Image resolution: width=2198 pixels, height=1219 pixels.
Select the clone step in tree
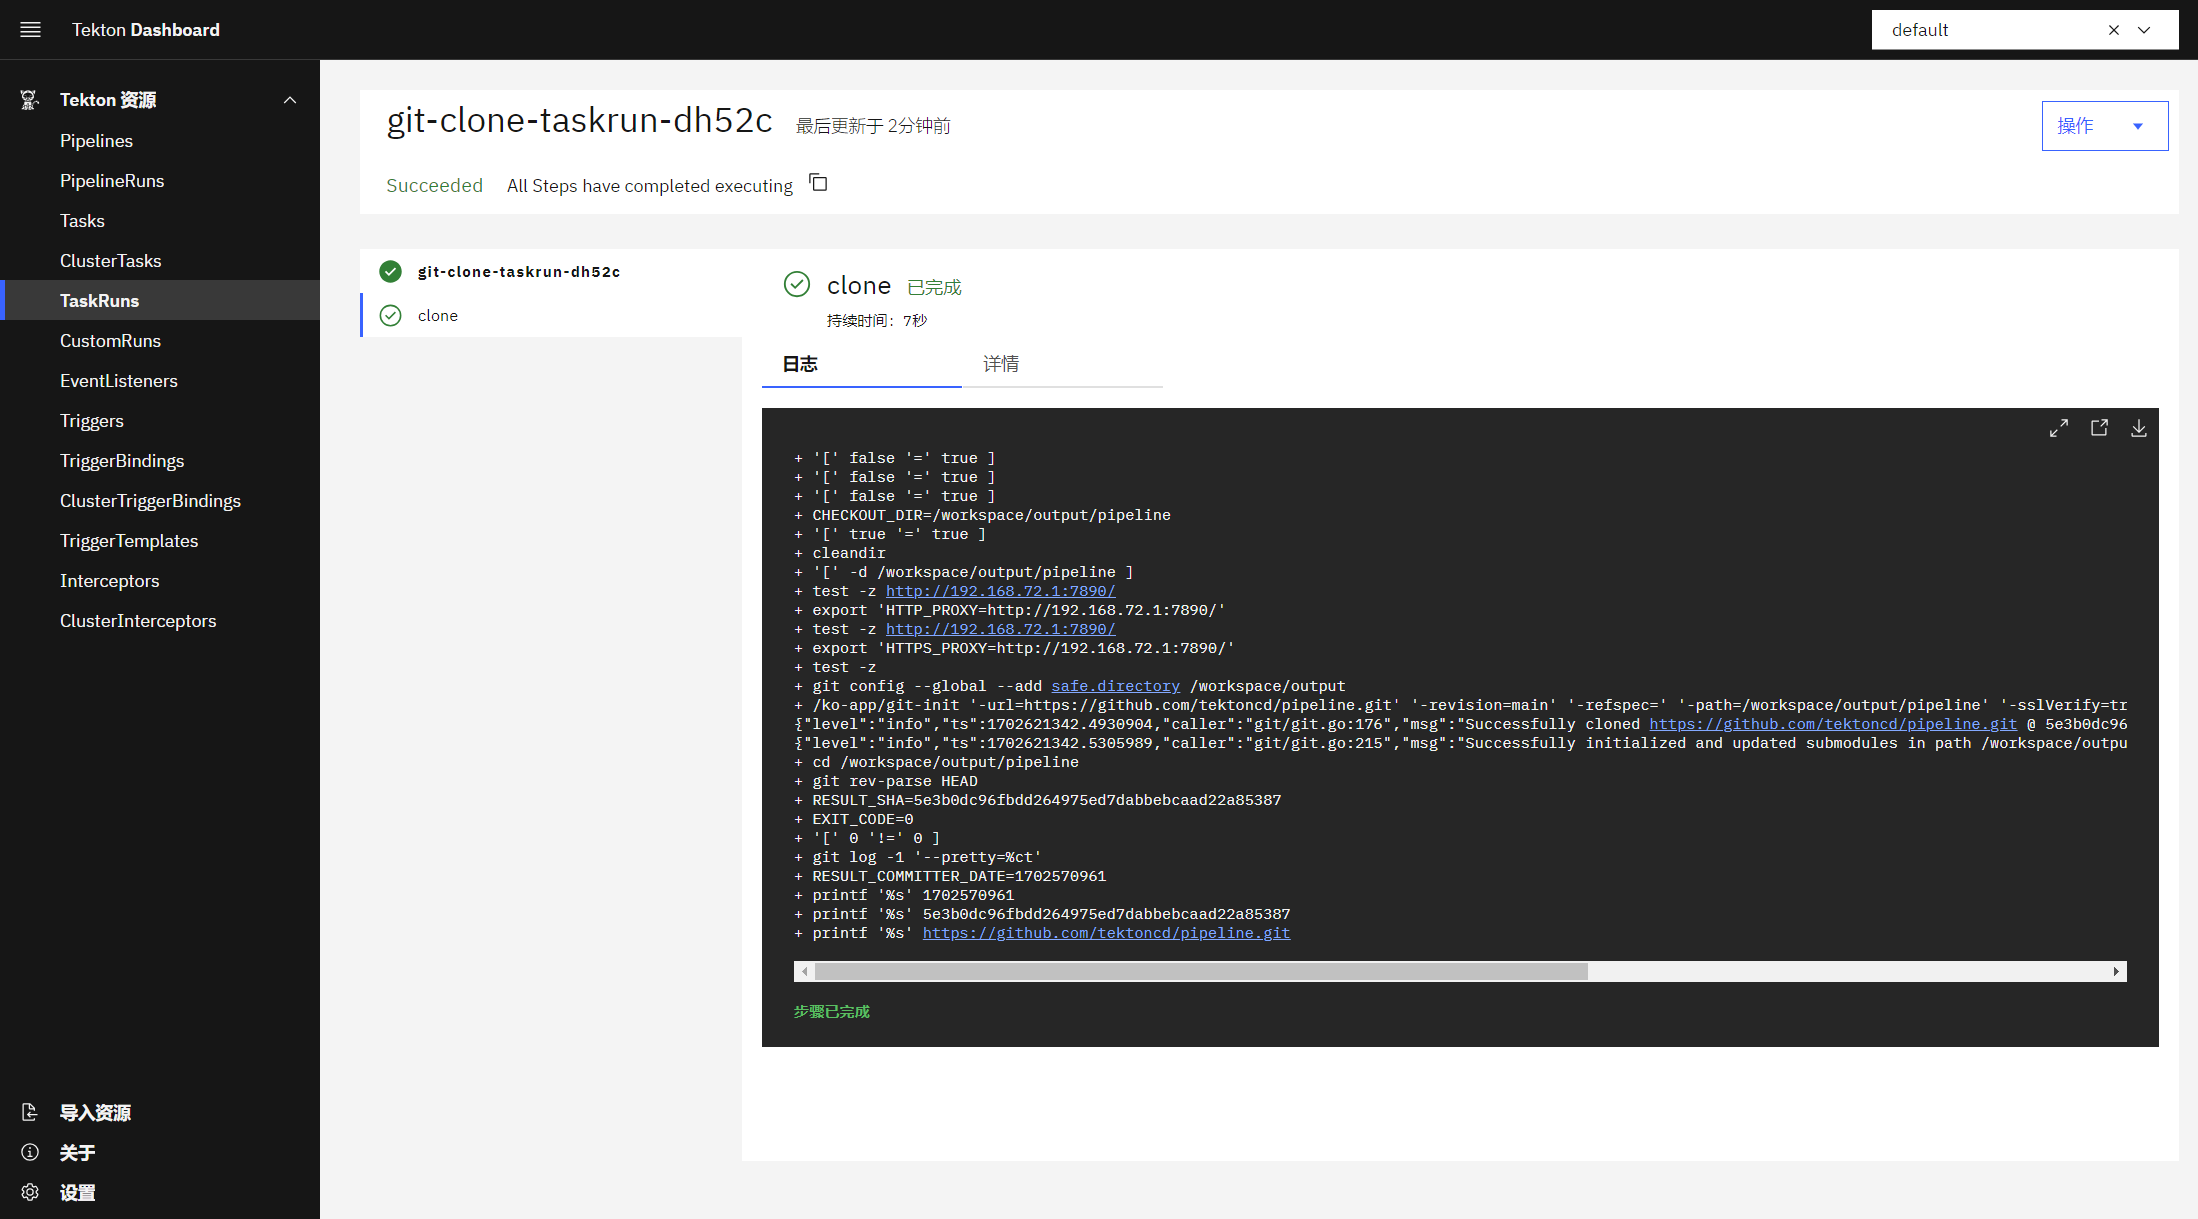(551, 315)
